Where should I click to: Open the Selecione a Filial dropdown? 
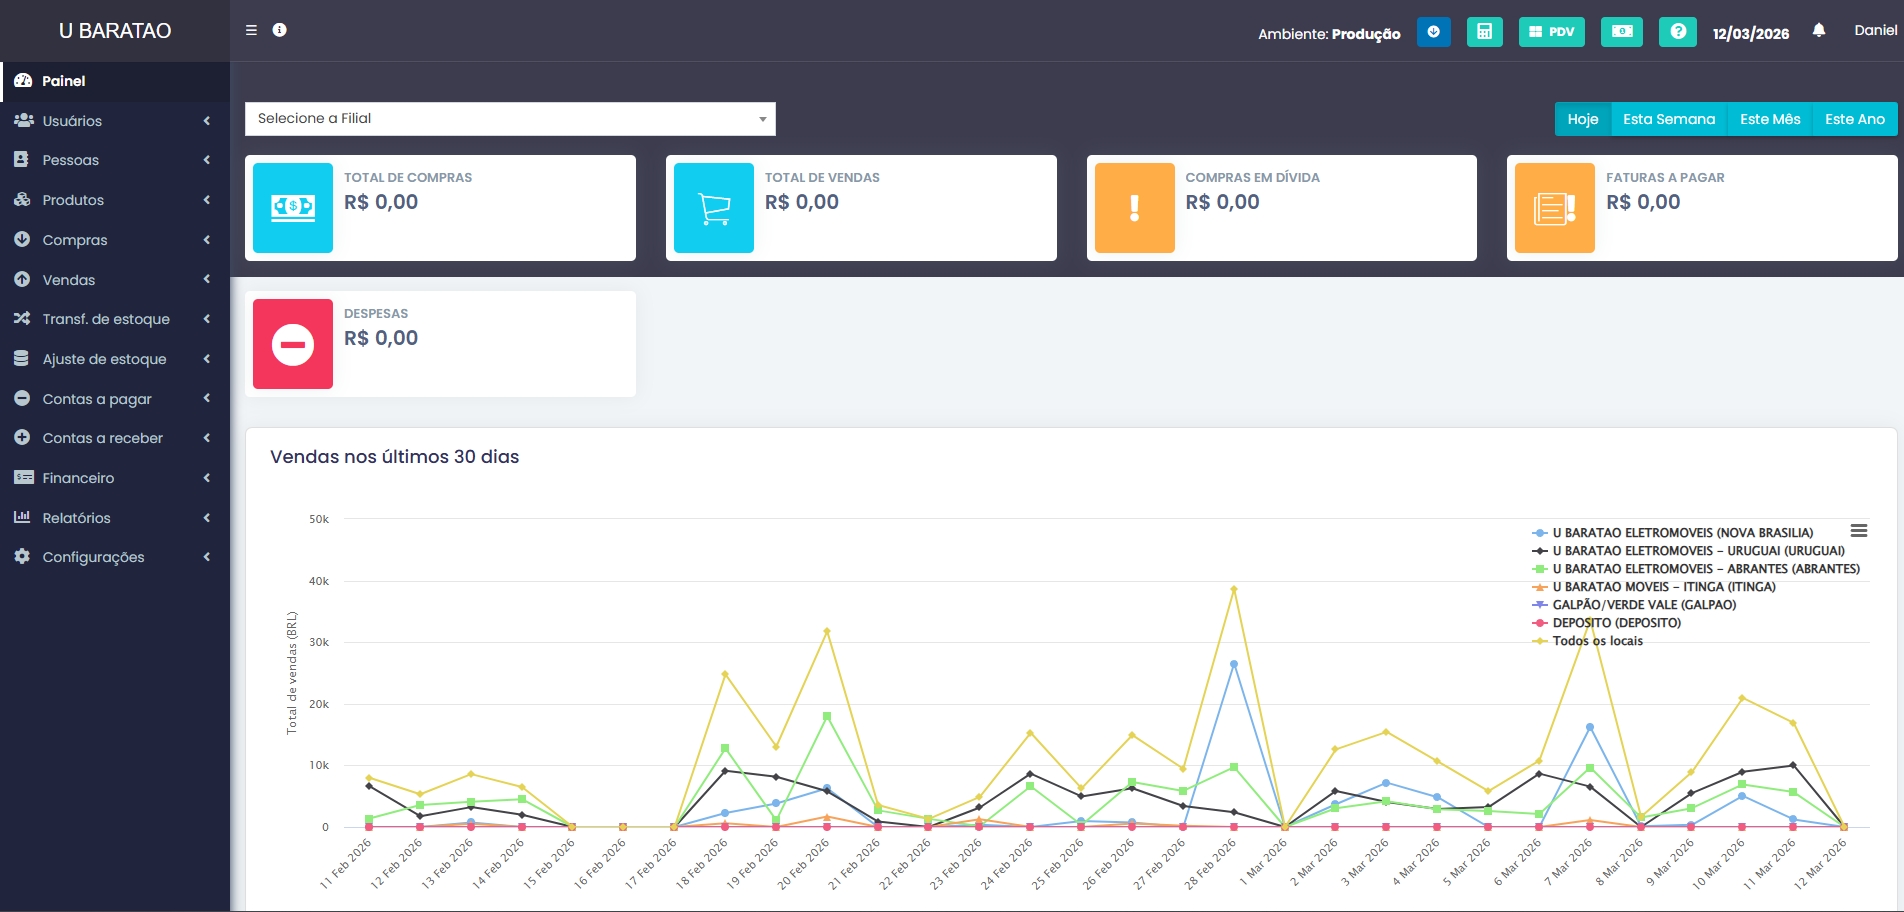click(x=510, y=119)
